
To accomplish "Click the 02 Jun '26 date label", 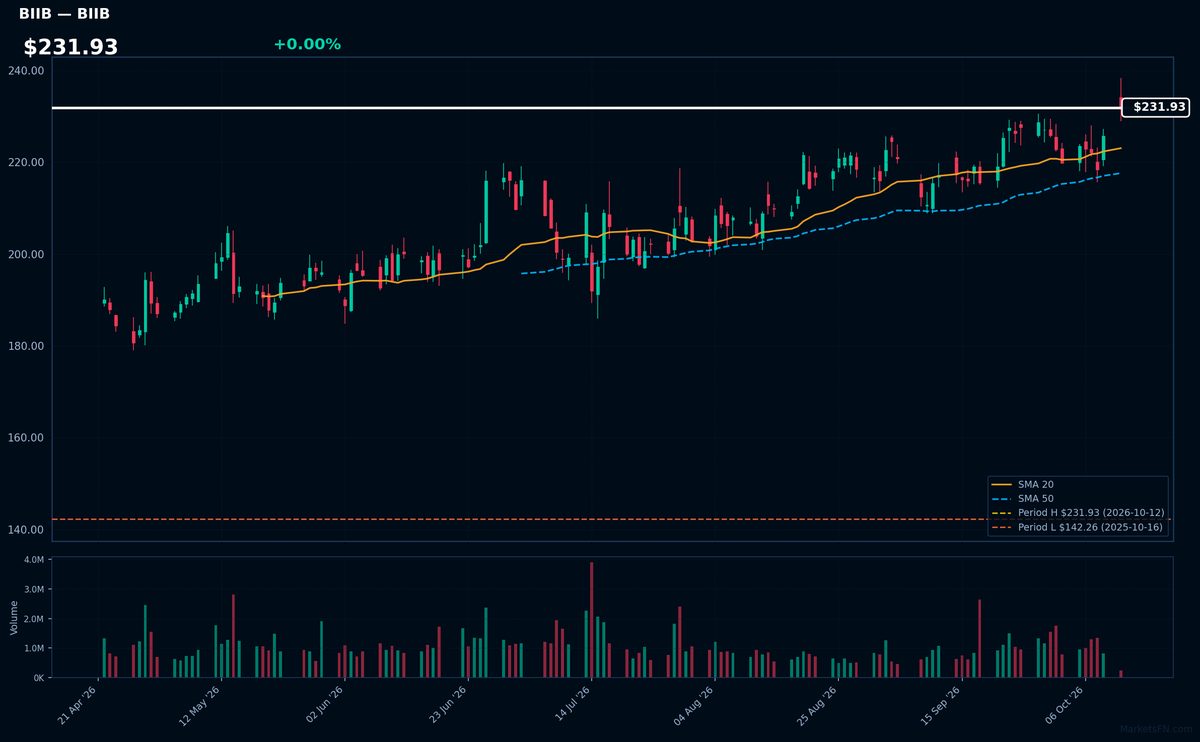I will [324, 707].
